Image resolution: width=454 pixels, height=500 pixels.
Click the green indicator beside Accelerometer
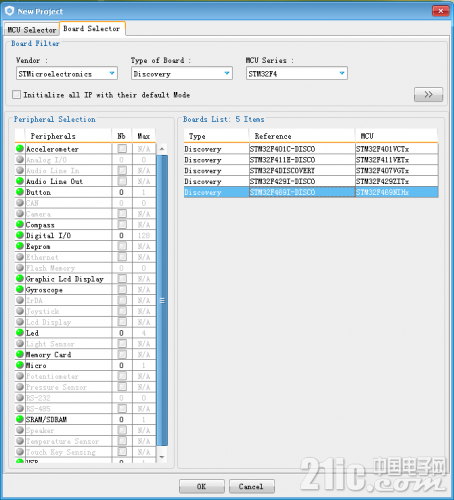20,148
